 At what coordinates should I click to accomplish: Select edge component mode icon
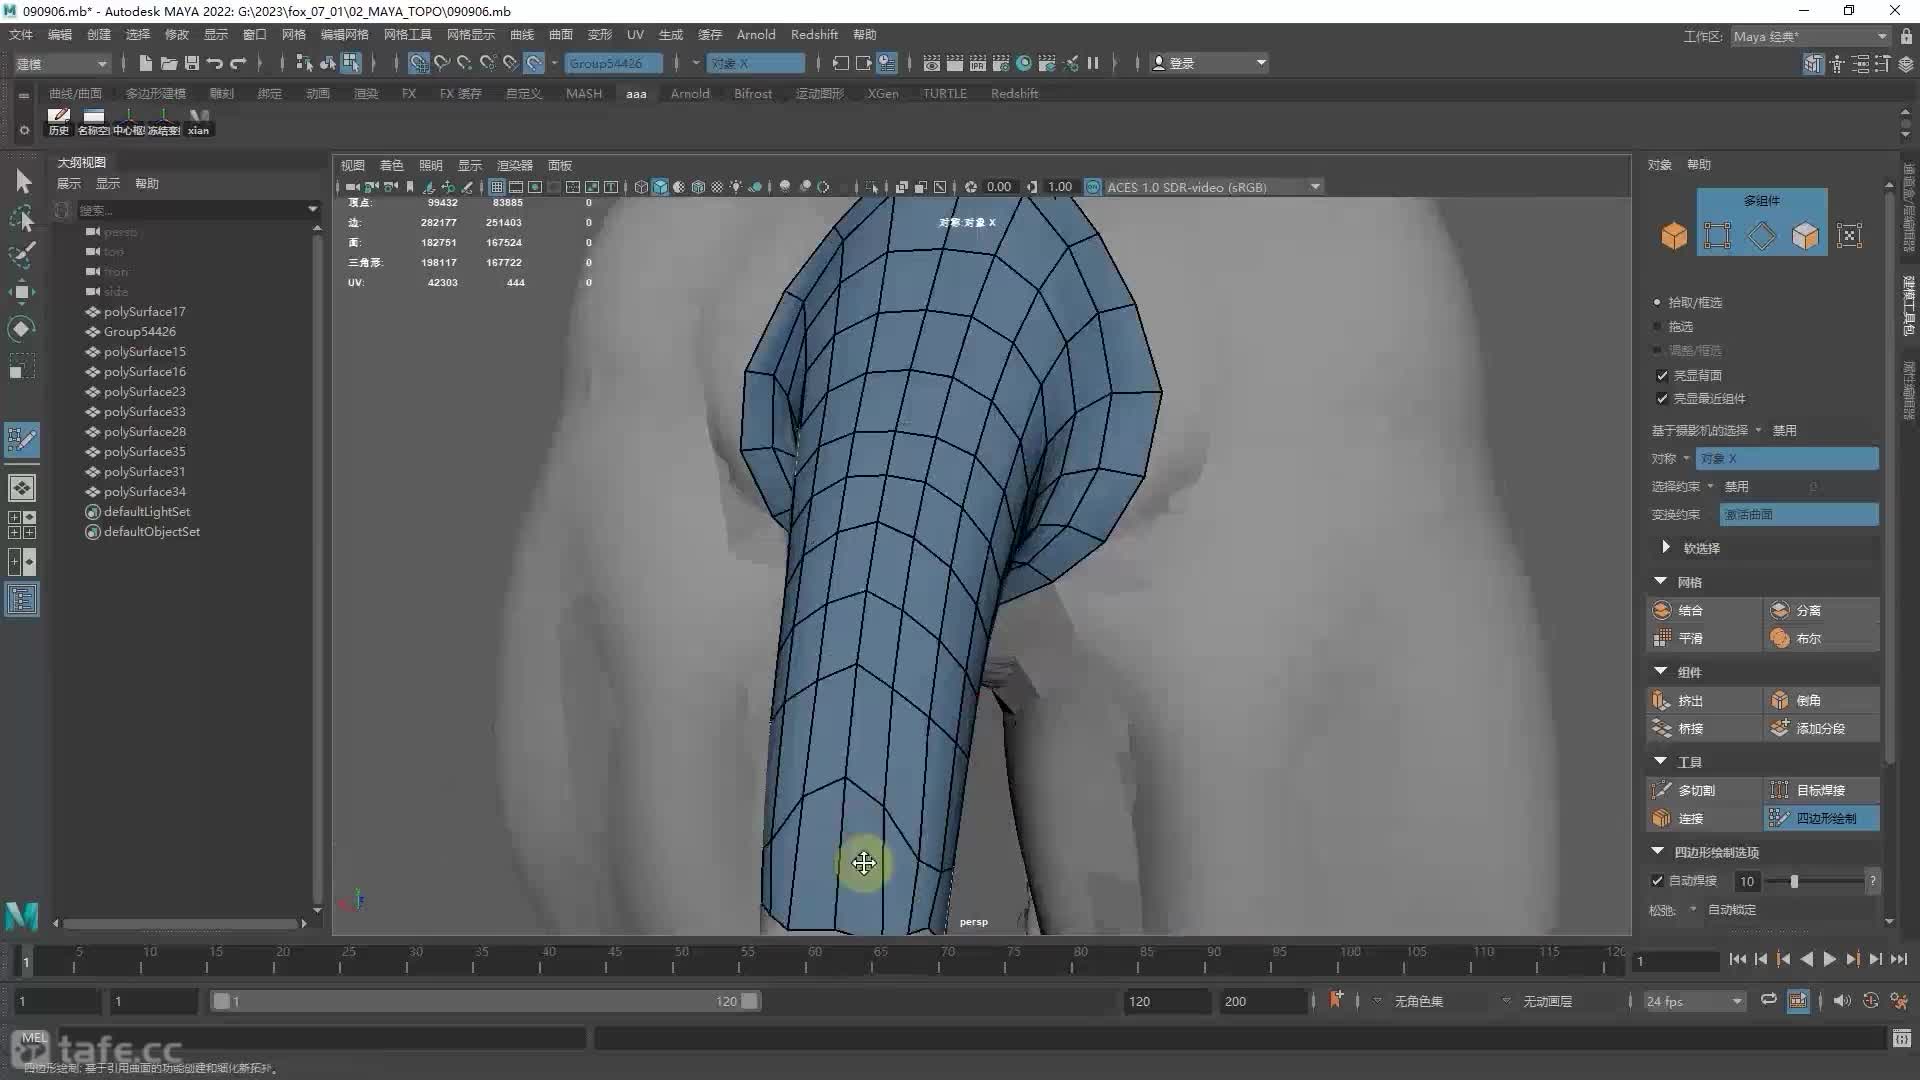1762,236
